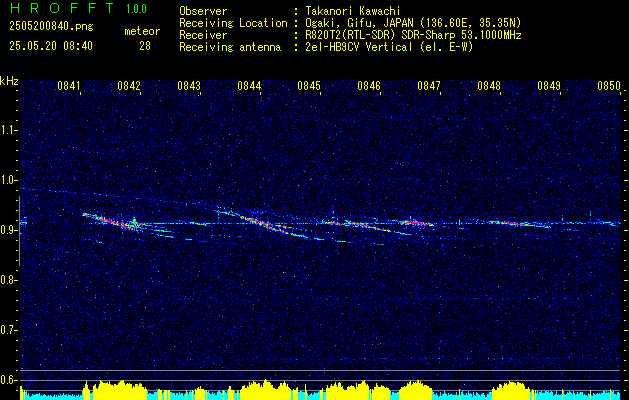Click frequency axis label 0.8
Image resolution: width=629 pixels, height=400 pixels.
pos(8,280)
